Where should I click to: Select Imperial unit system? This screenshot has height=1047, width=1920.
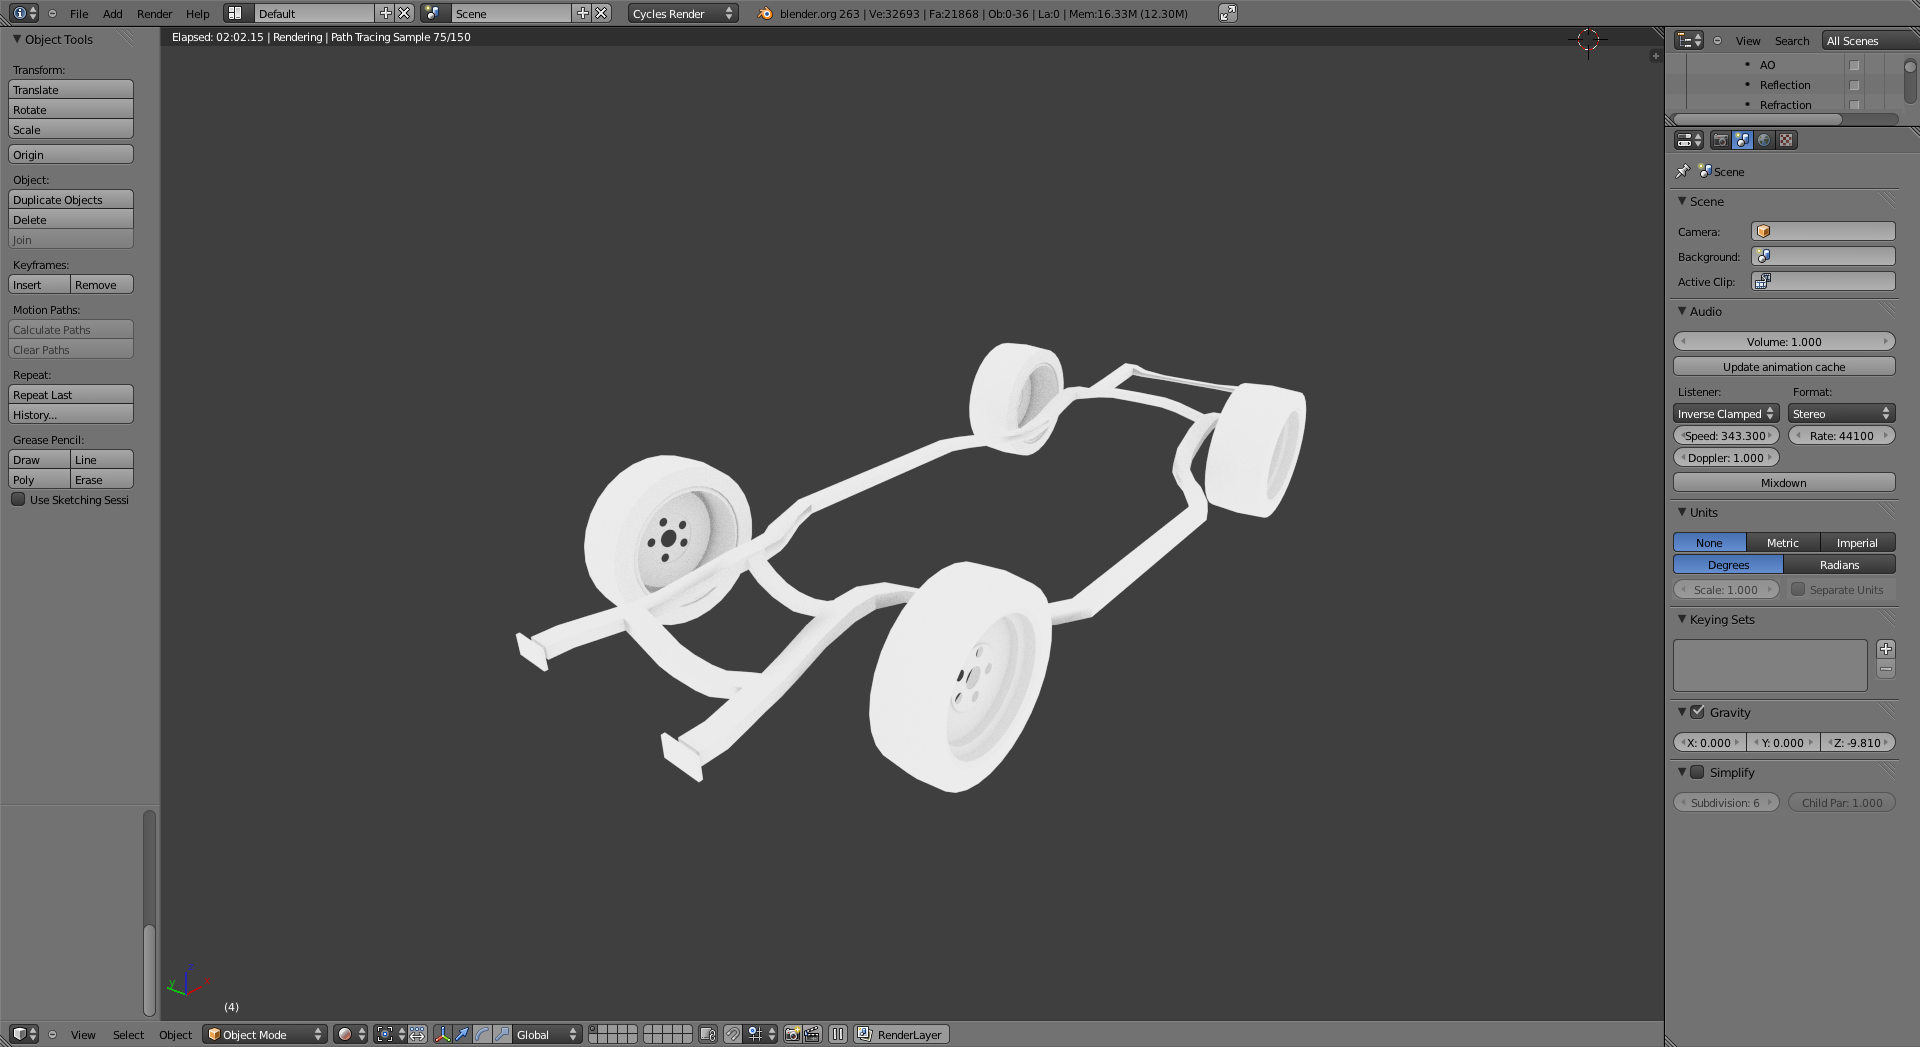pos(1857,542)
